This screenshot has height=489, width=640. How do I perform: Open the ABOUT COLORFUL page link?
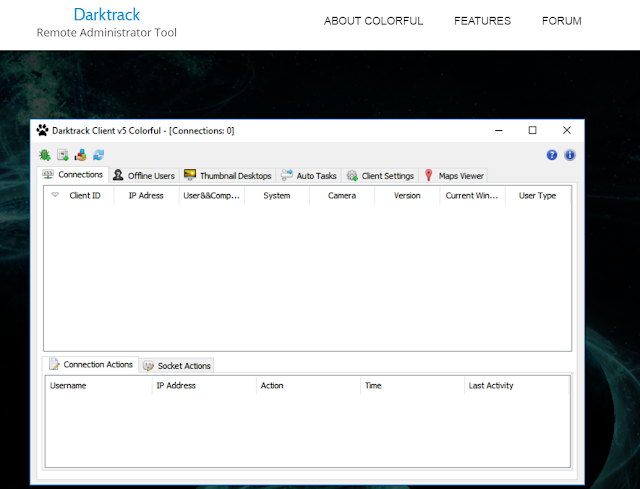(x=373, y=21)
